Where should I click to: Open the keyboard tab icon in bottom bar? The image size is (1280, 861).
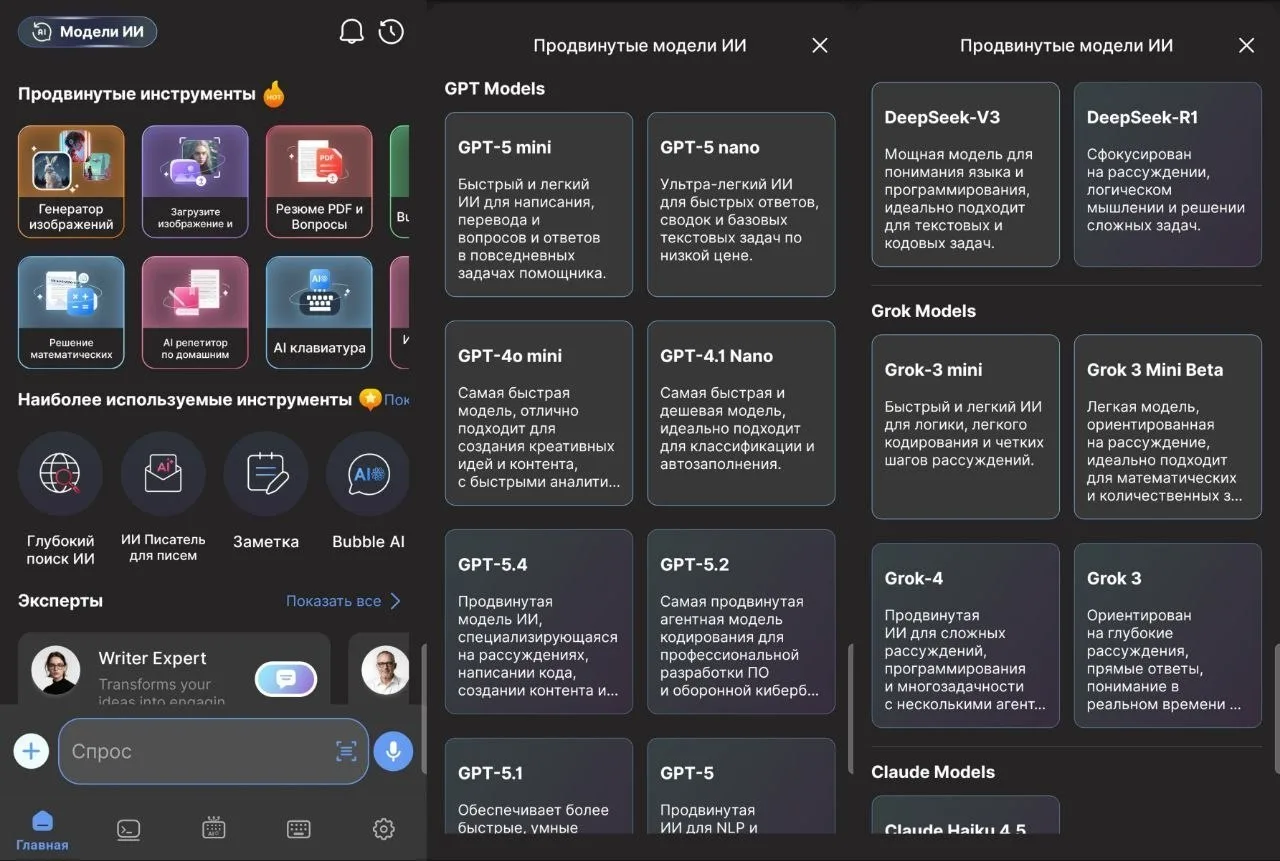pyautogui.click(x=298, y=829)
